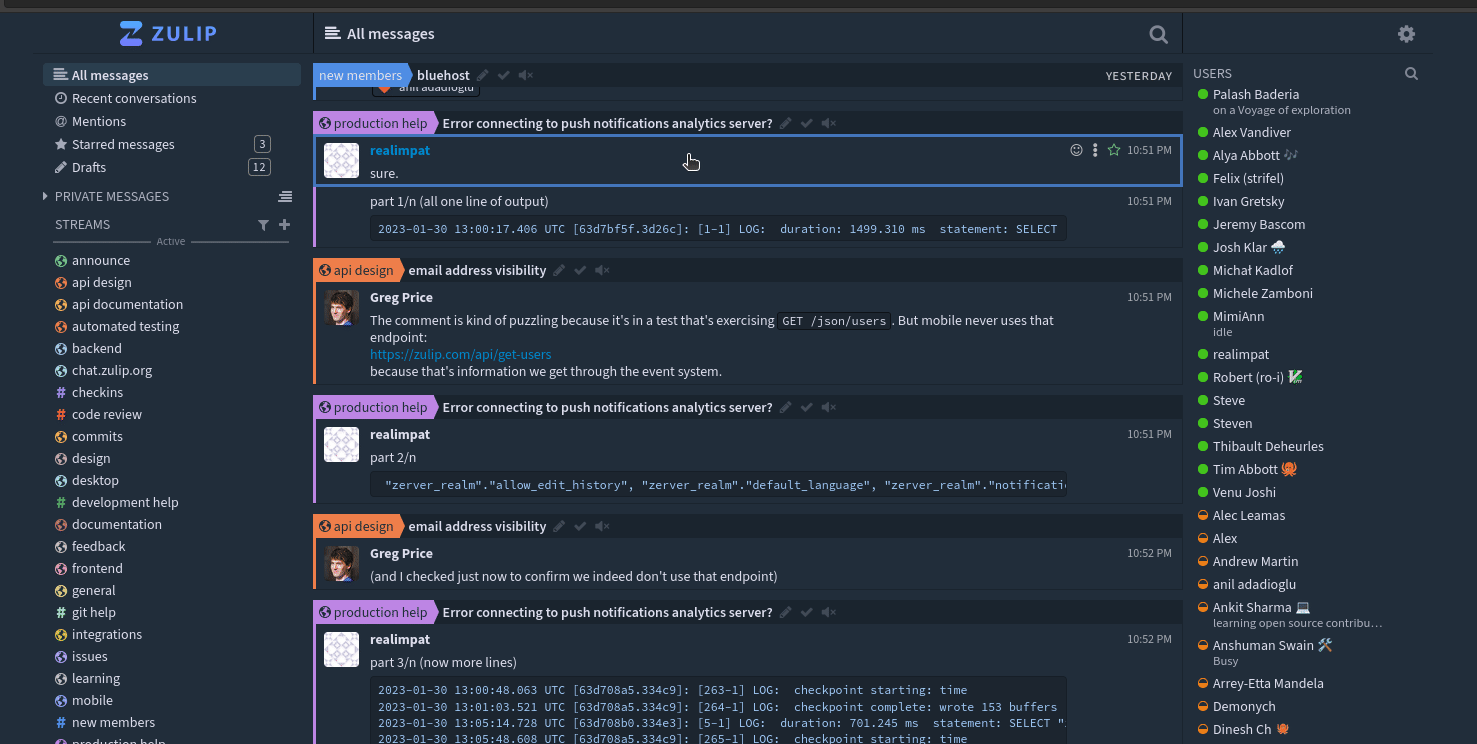Star realimpat's highlighted message
This screenshot has width=1477, height=744.
(x=1112, y=150)
